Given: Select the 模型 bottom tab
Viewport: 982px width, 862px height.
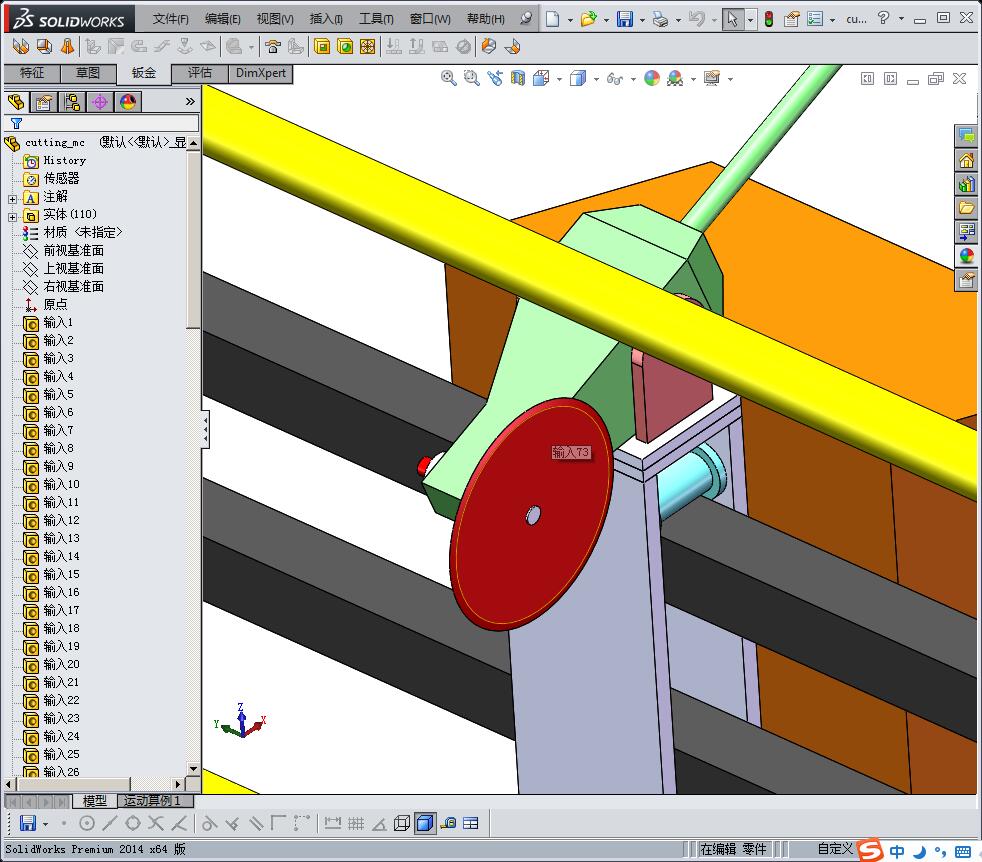Looking at the screenshot, I should pos(95,801).
